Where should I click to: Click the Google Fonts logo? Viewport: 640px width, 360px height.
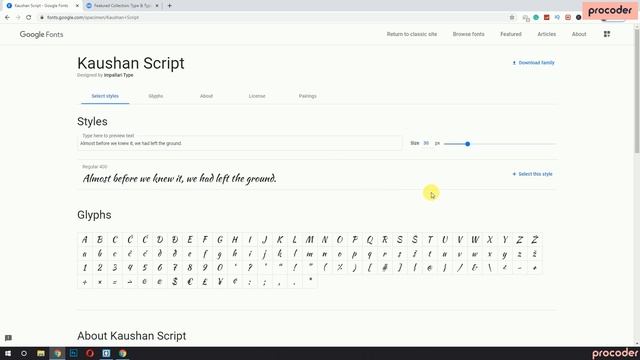click(41, 34)
